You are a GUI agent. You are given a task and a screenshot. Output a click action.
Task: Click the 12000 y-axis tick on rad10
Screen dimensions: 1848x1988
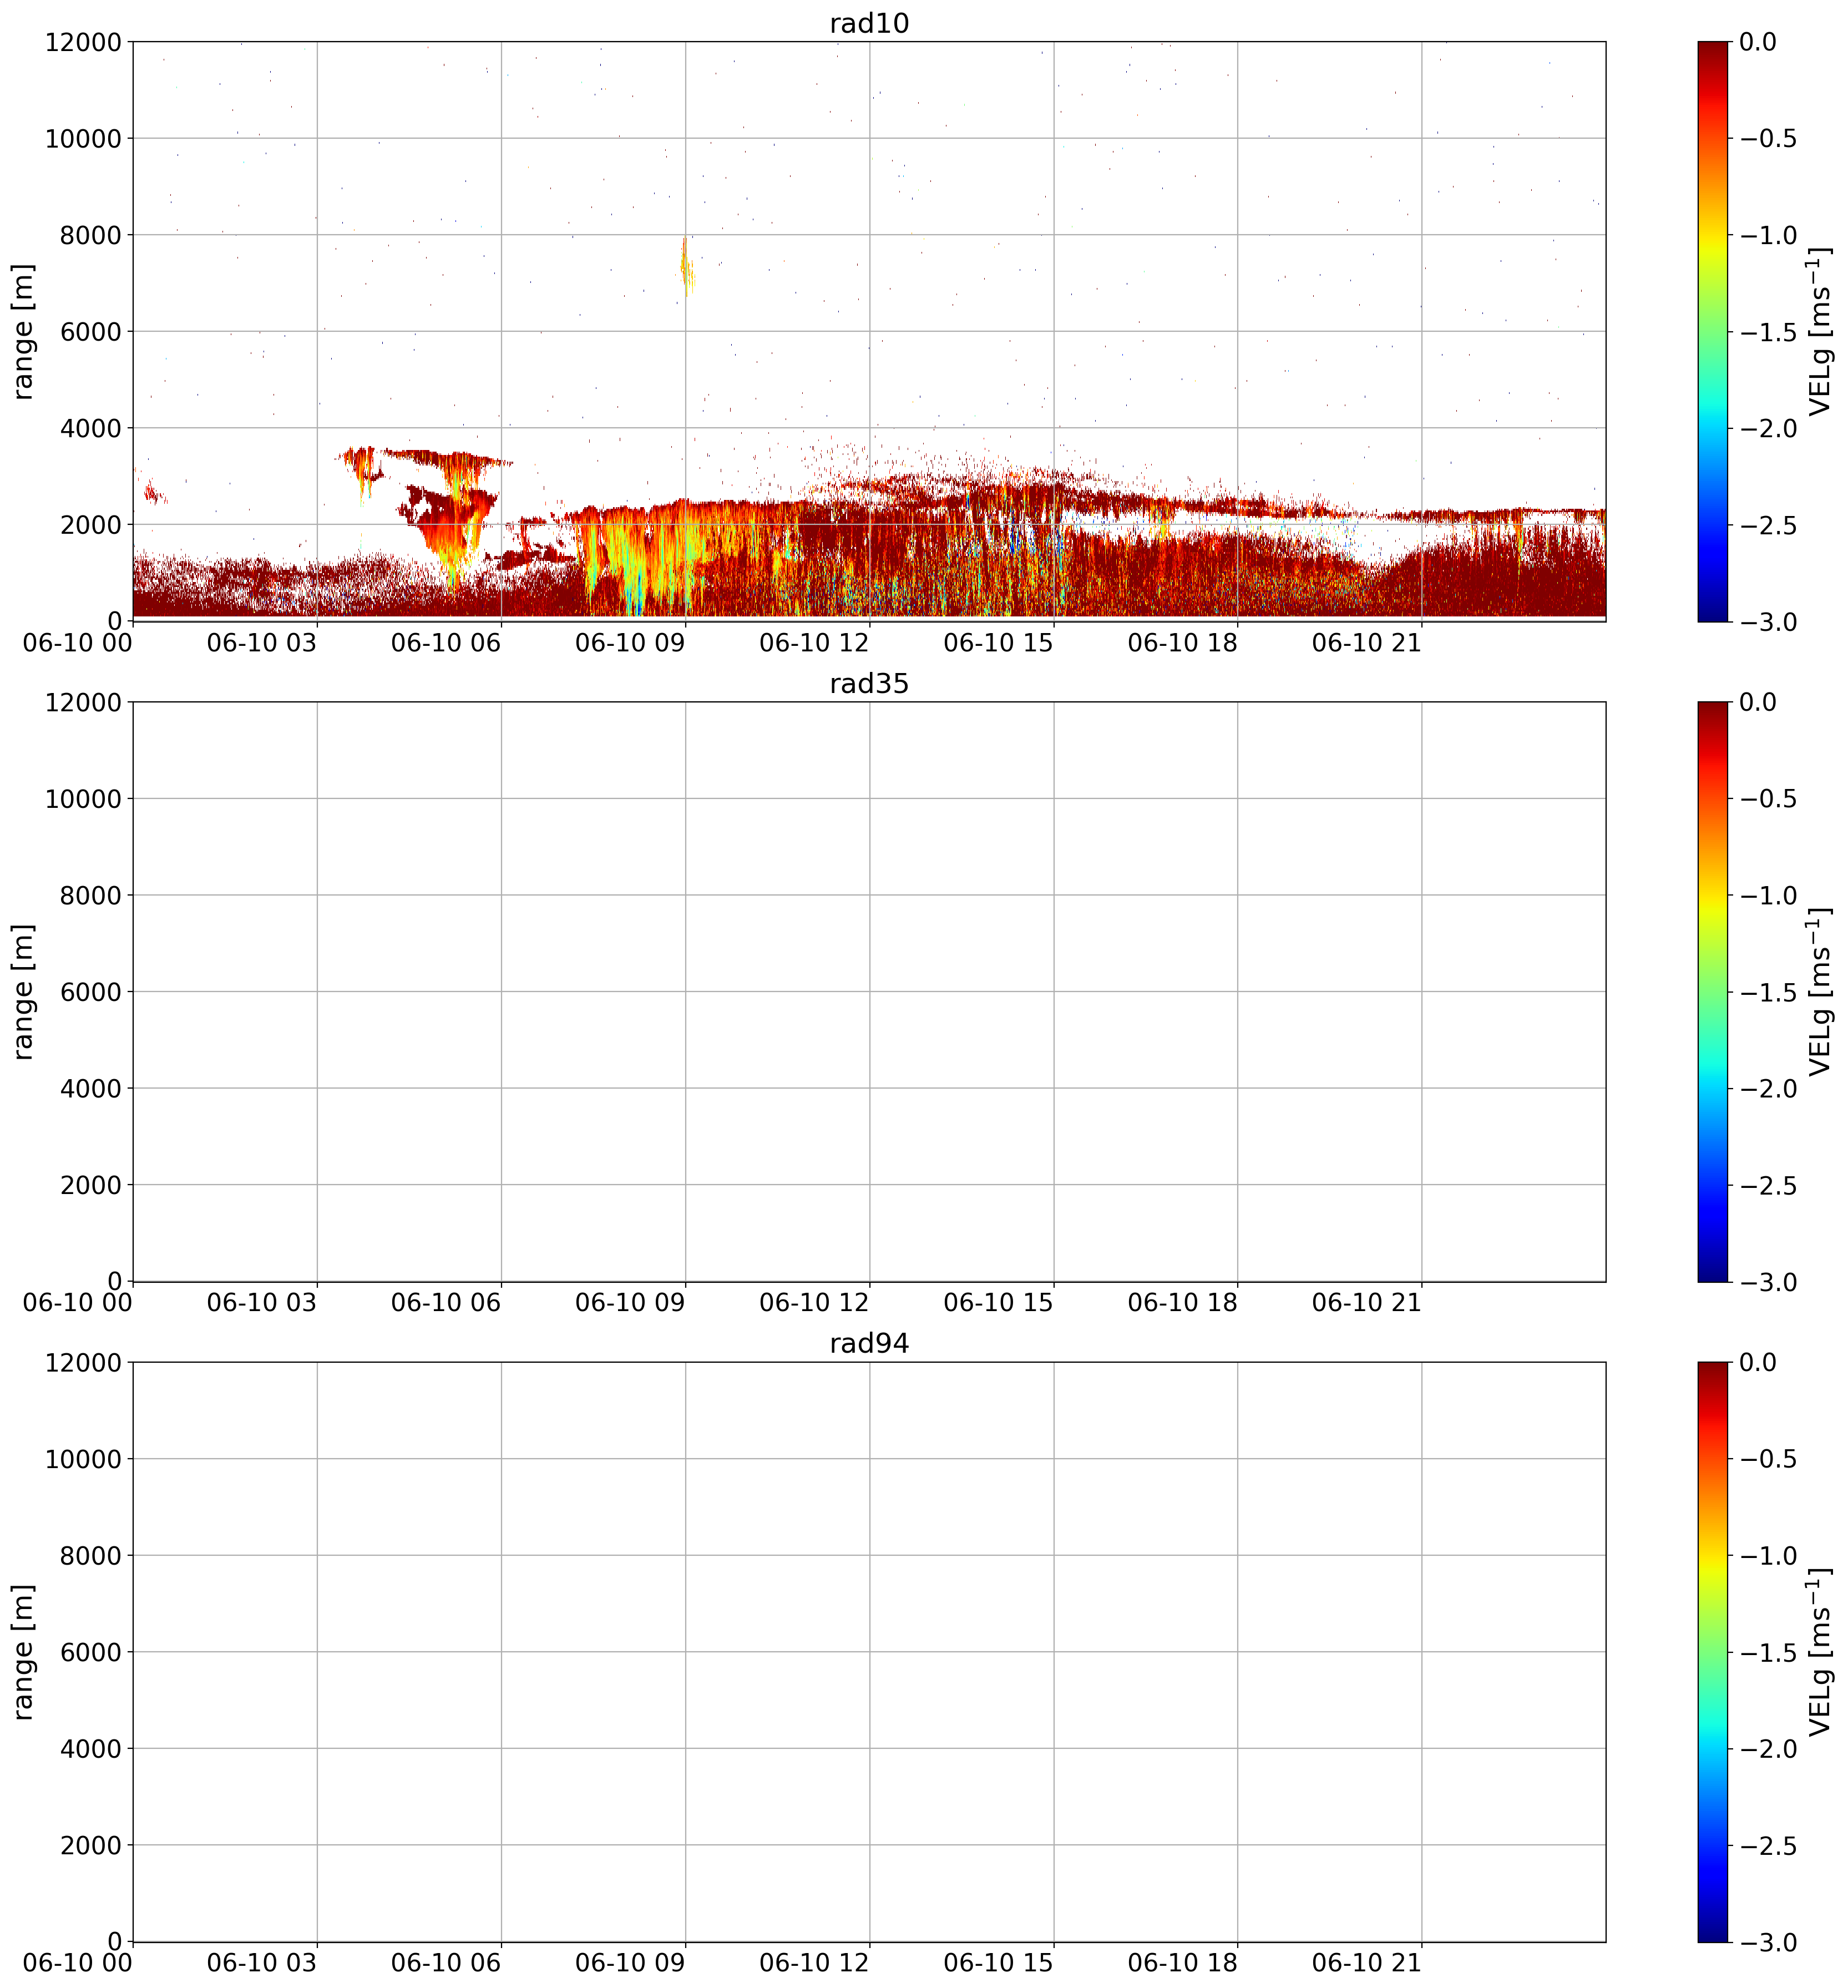point(83,42)
